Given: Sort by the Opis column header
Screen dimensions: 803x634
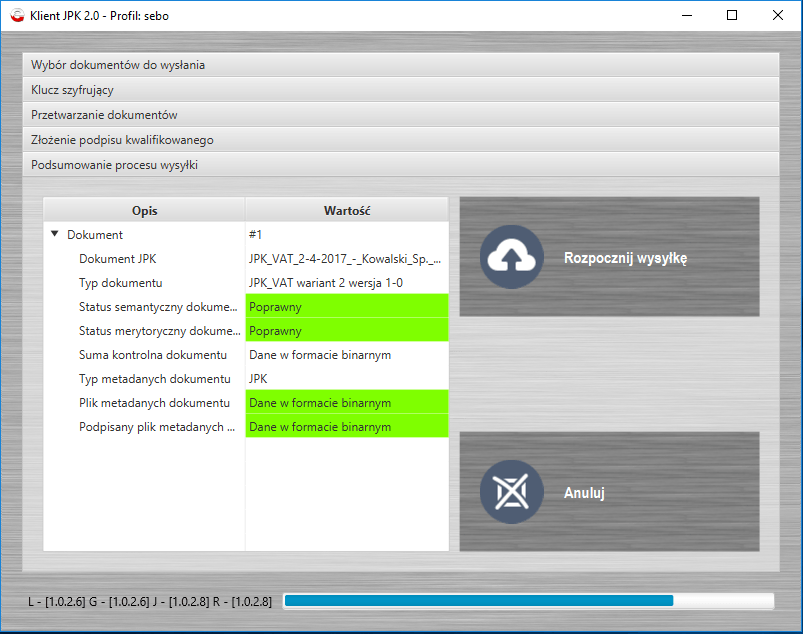Looking at the screenshot, I should click(145, 211).
